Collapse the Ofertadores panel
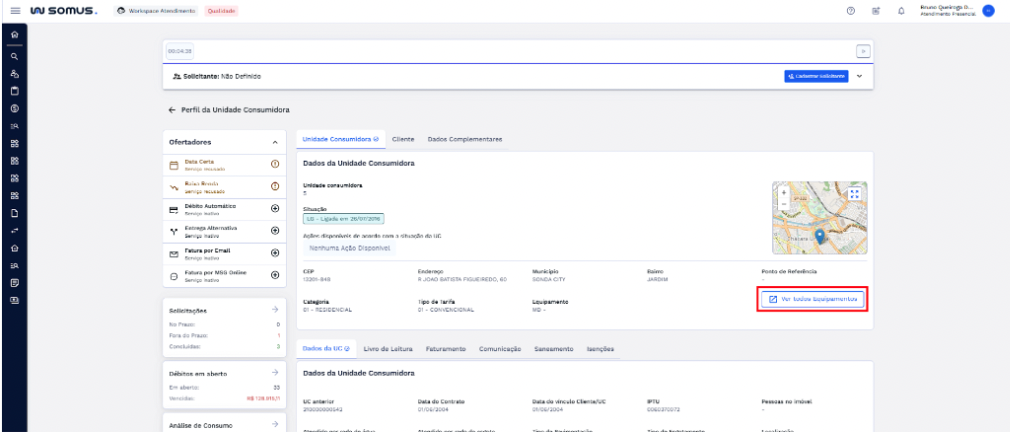 (x=275, y=142)
